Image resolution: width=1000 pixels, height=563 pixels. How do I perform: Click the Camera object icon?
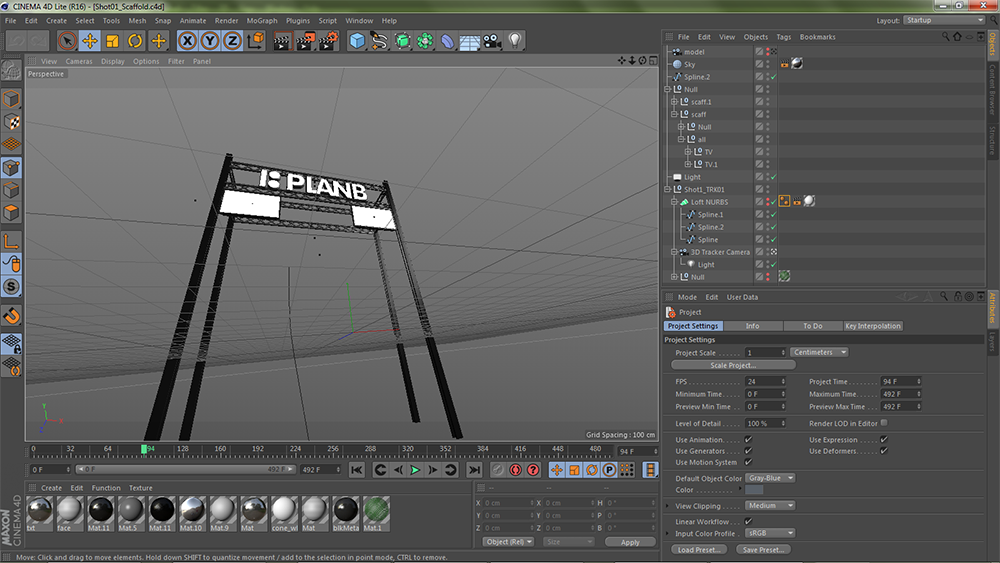491,41
